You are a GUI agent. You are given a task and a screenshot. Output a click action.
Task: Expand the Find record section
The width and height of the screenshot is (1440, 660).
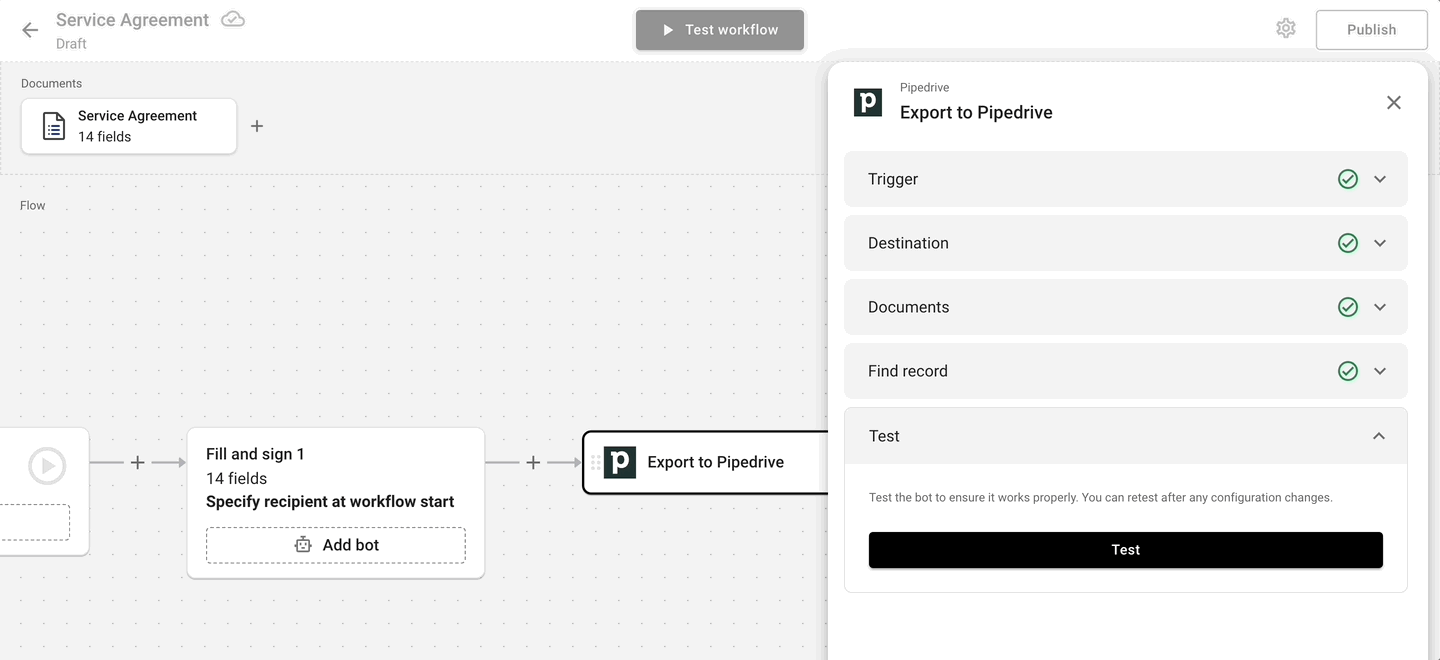point(1126,371)
